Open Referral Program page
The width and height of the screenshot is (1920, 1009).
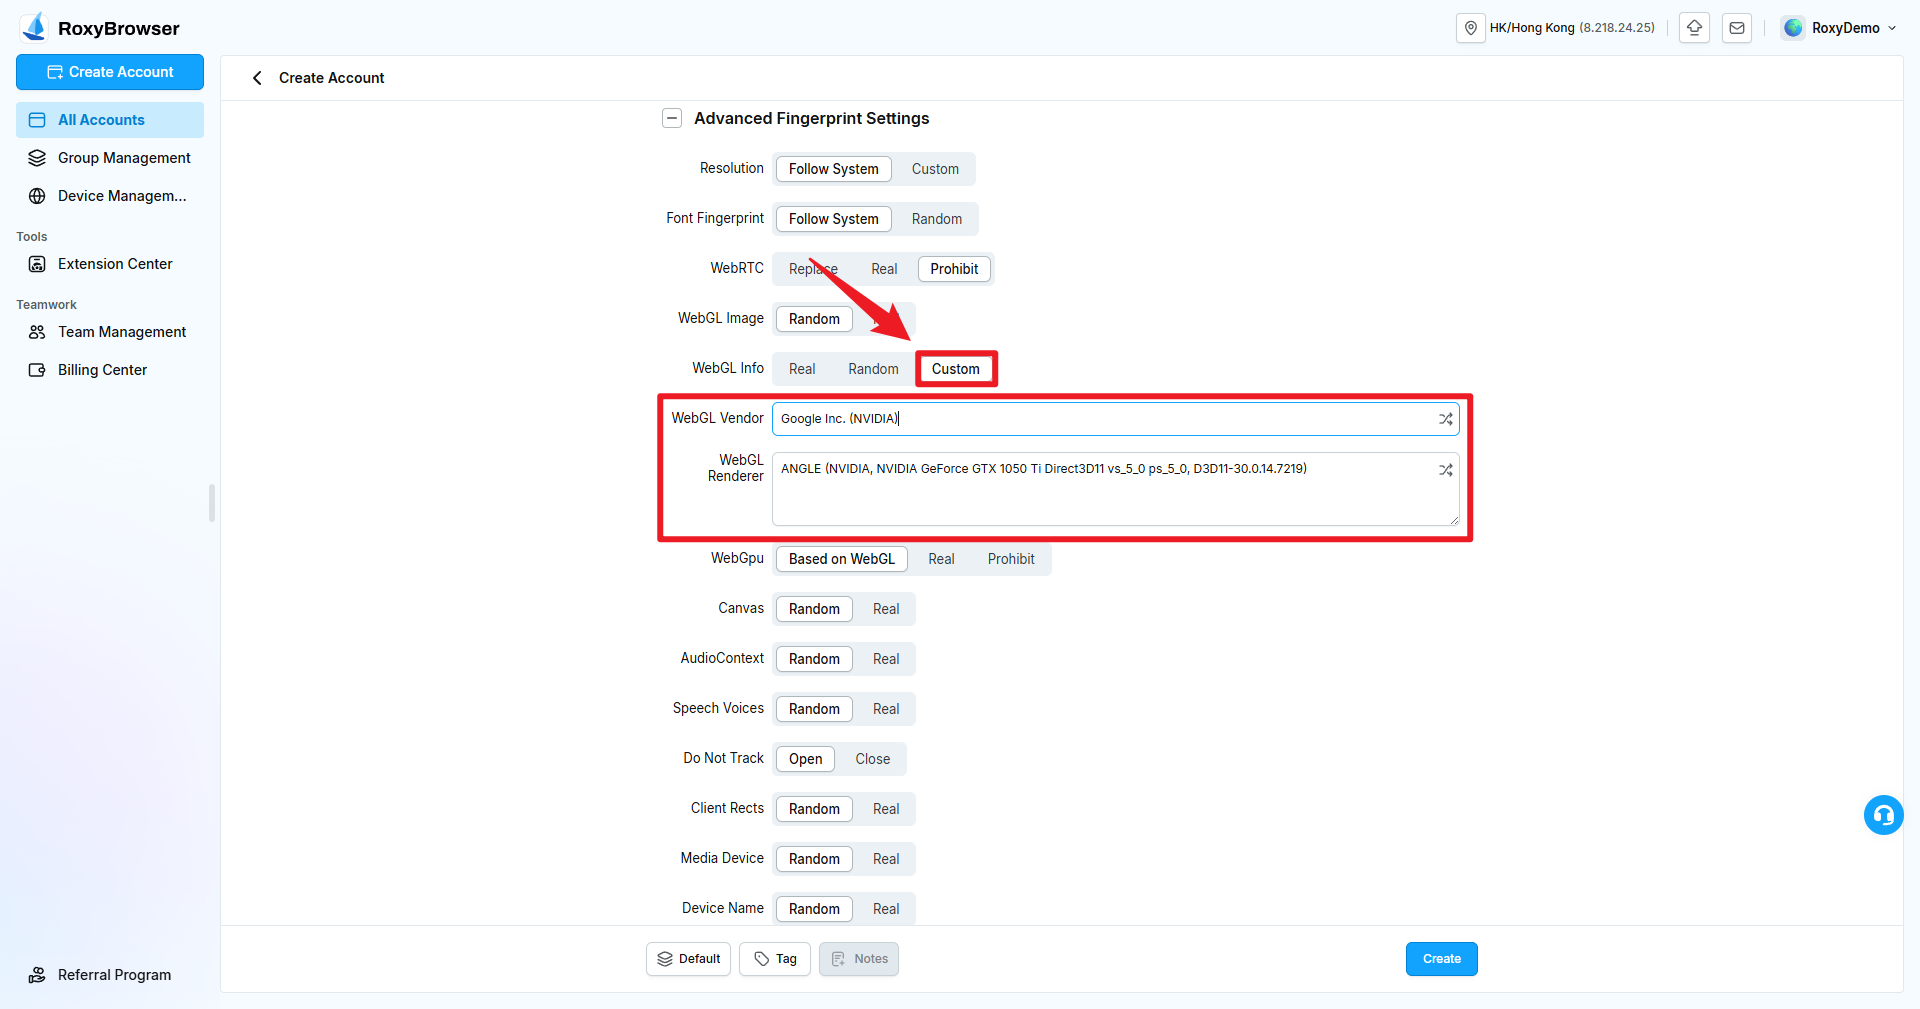(110, 975)
